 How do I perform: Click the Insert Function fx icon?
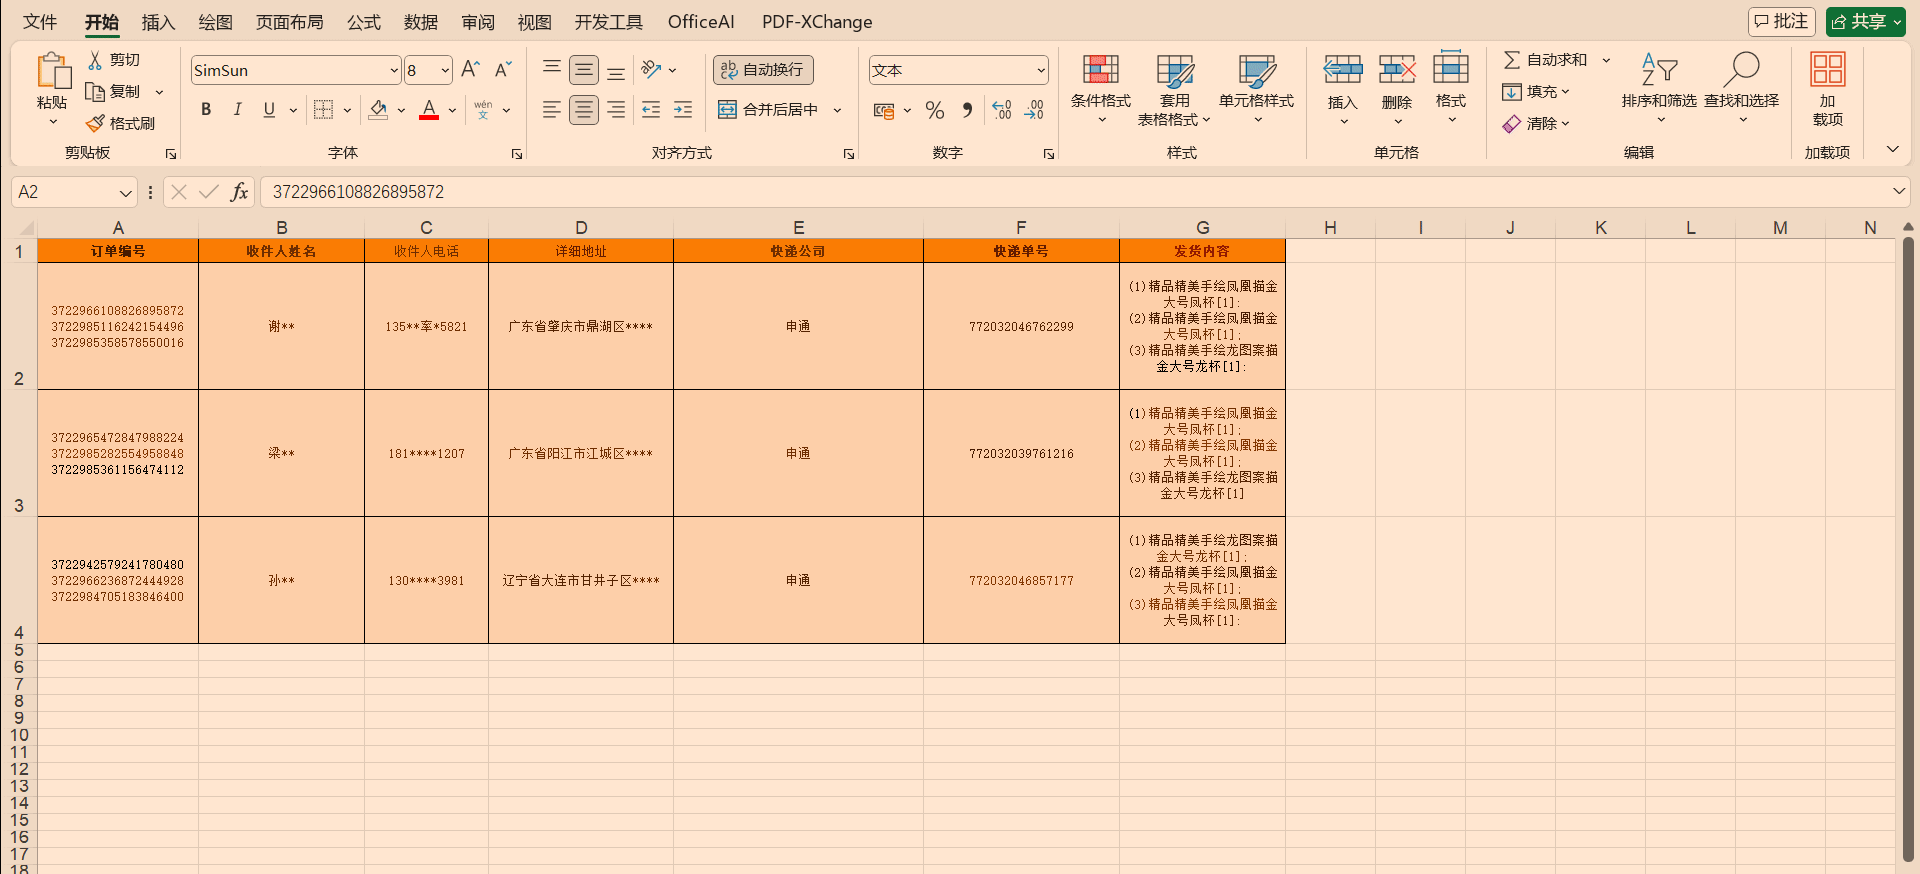[x=239, y=192]
